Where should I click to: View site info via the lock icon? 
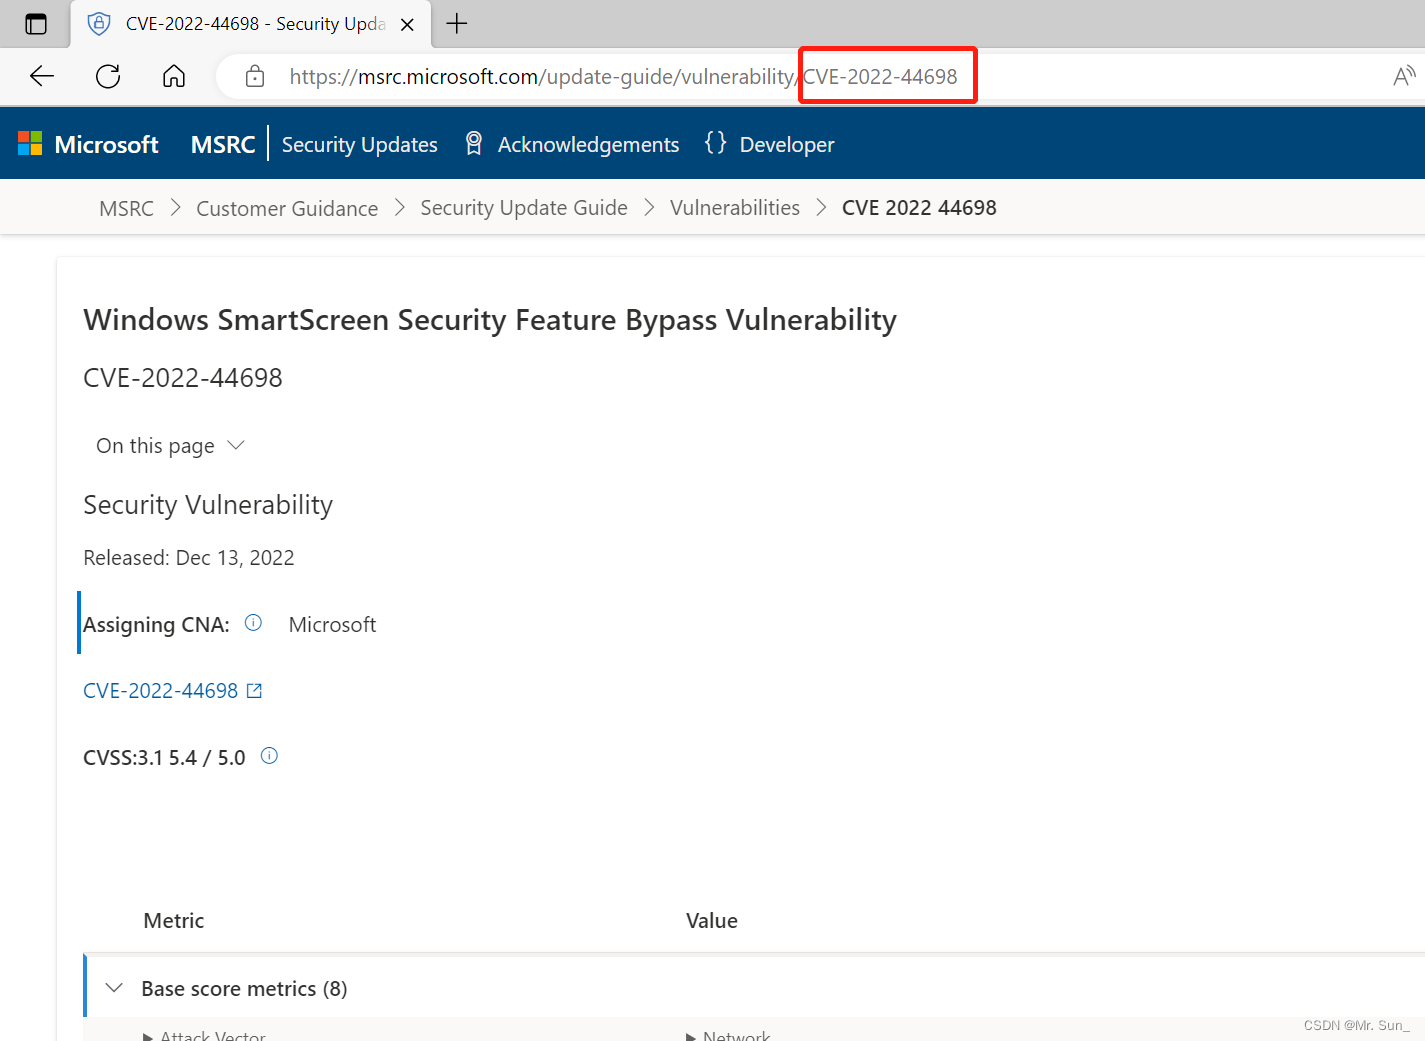coord(255,76)
